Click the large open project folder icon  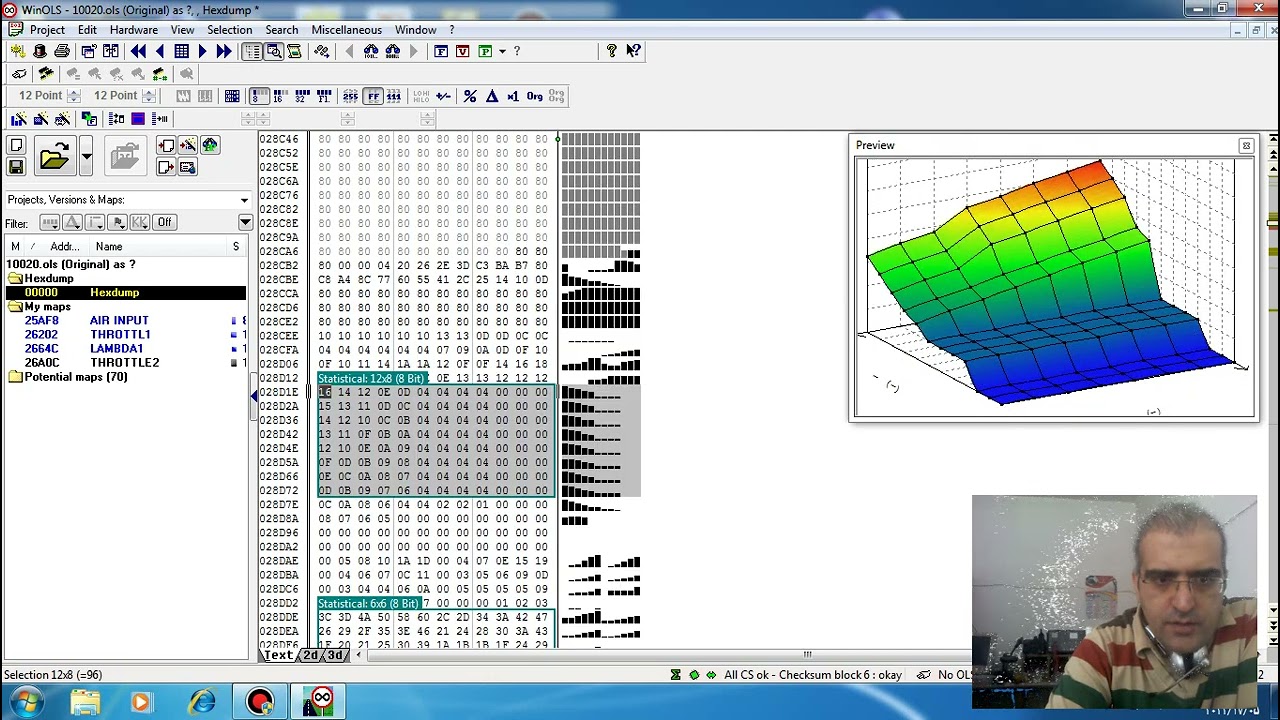click(x=55, y=155)
